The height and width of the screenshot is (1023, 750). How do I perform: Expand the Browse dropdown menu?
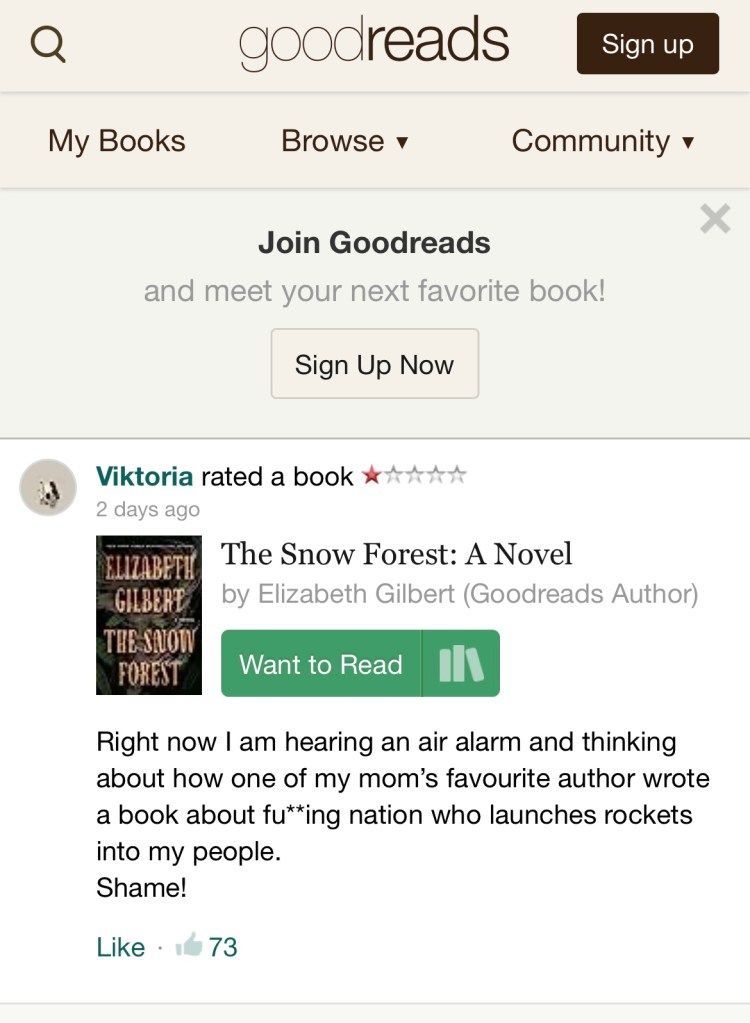click(x=344, y=141)
